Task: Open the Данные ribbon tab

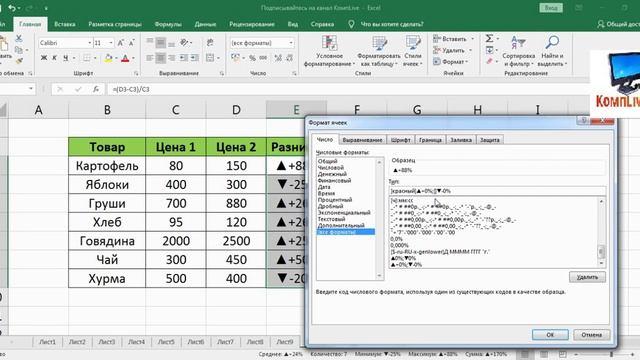Action: point(205,24)
